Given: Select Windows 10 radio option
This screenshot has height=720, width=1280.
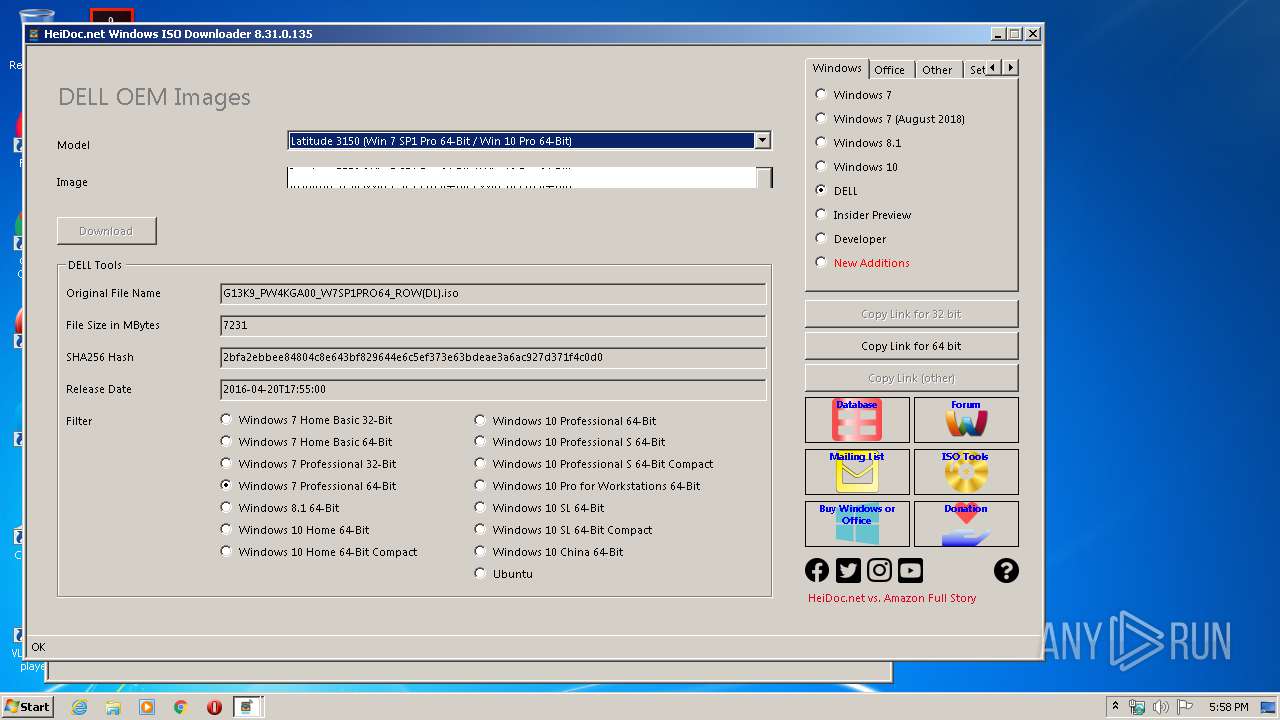Looking at the screenshot, I should coord(821,166).
